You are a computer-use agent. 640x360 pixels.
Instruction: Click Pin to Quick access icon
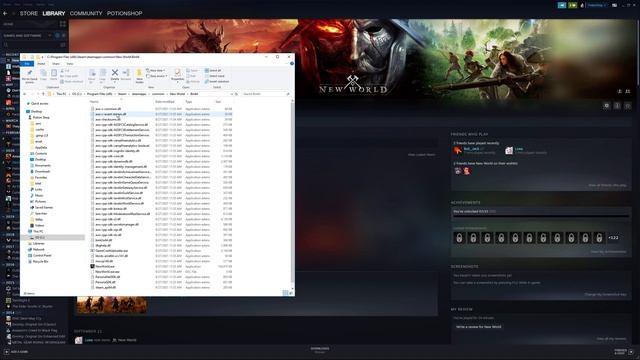(29, 76)
